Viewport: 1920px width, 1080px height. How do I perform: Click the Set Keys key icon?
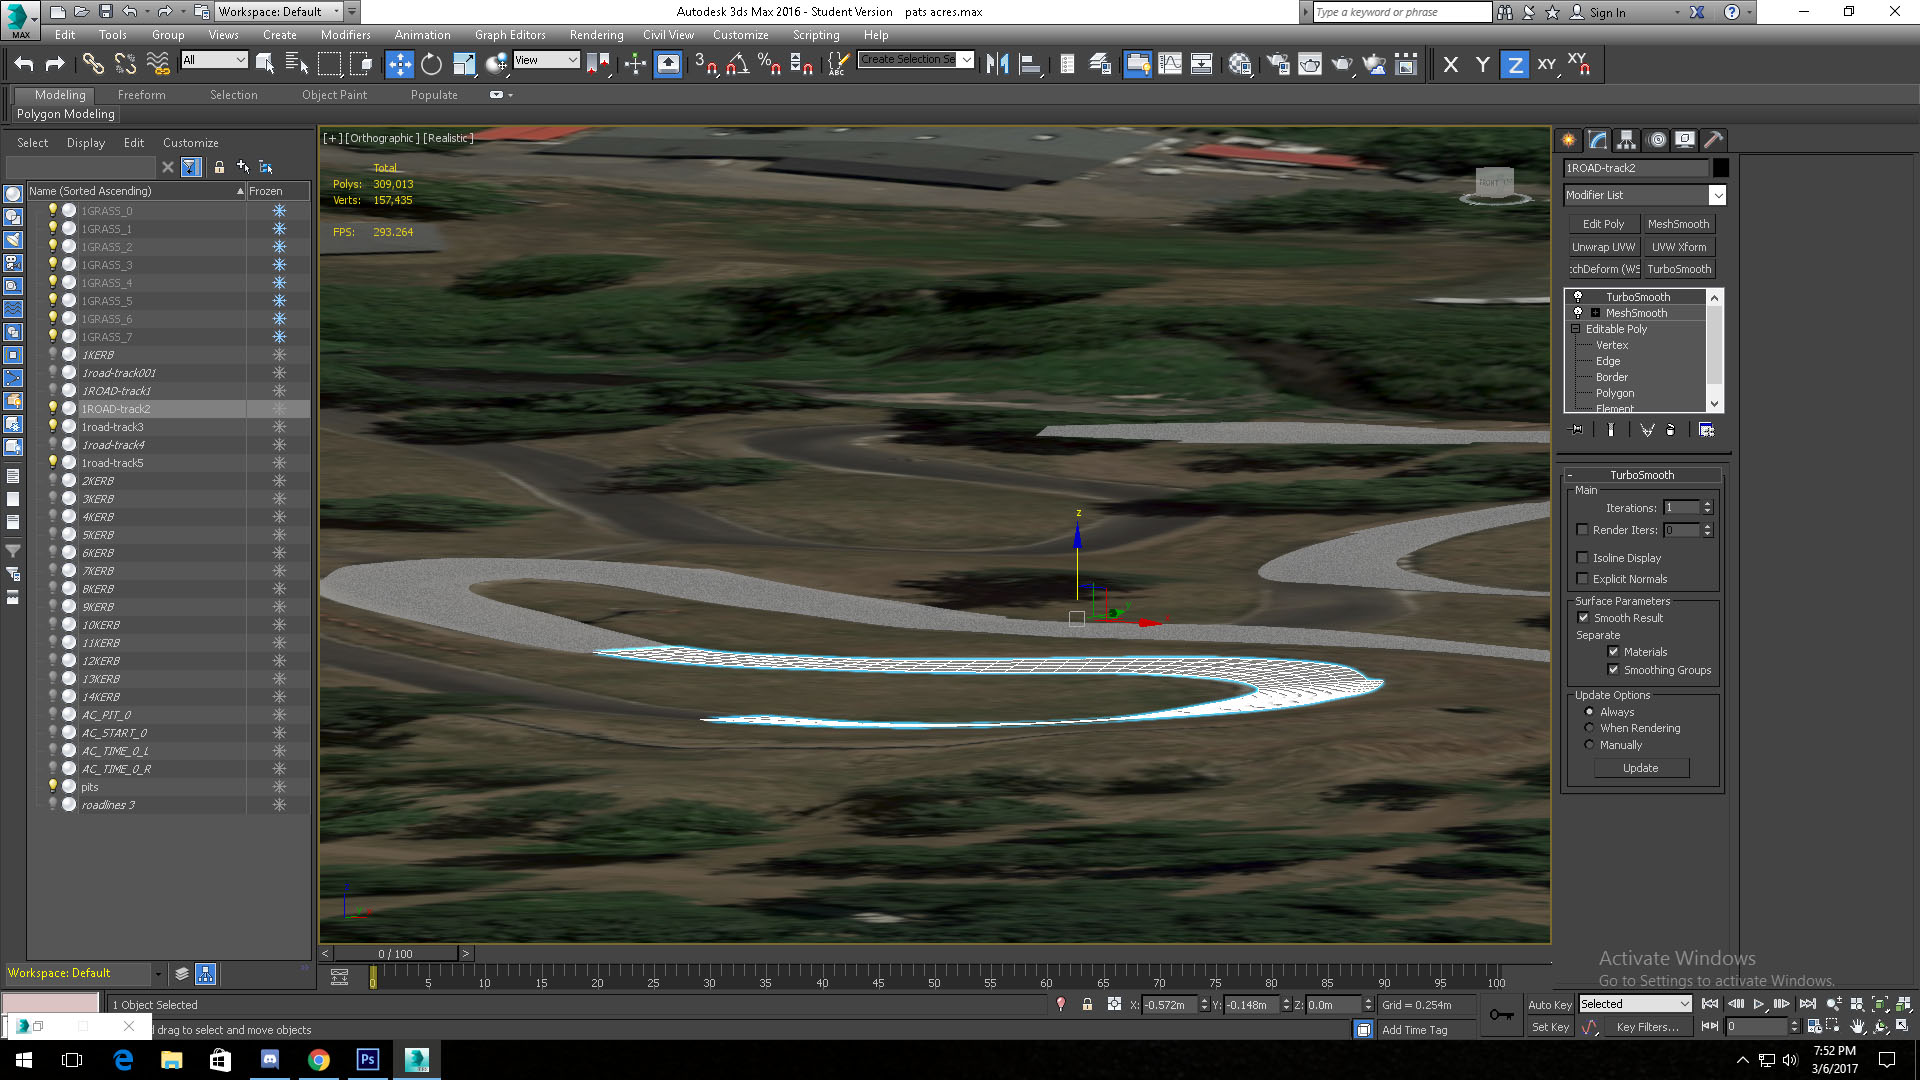pyautogui.click(x=1501, y=1015)
